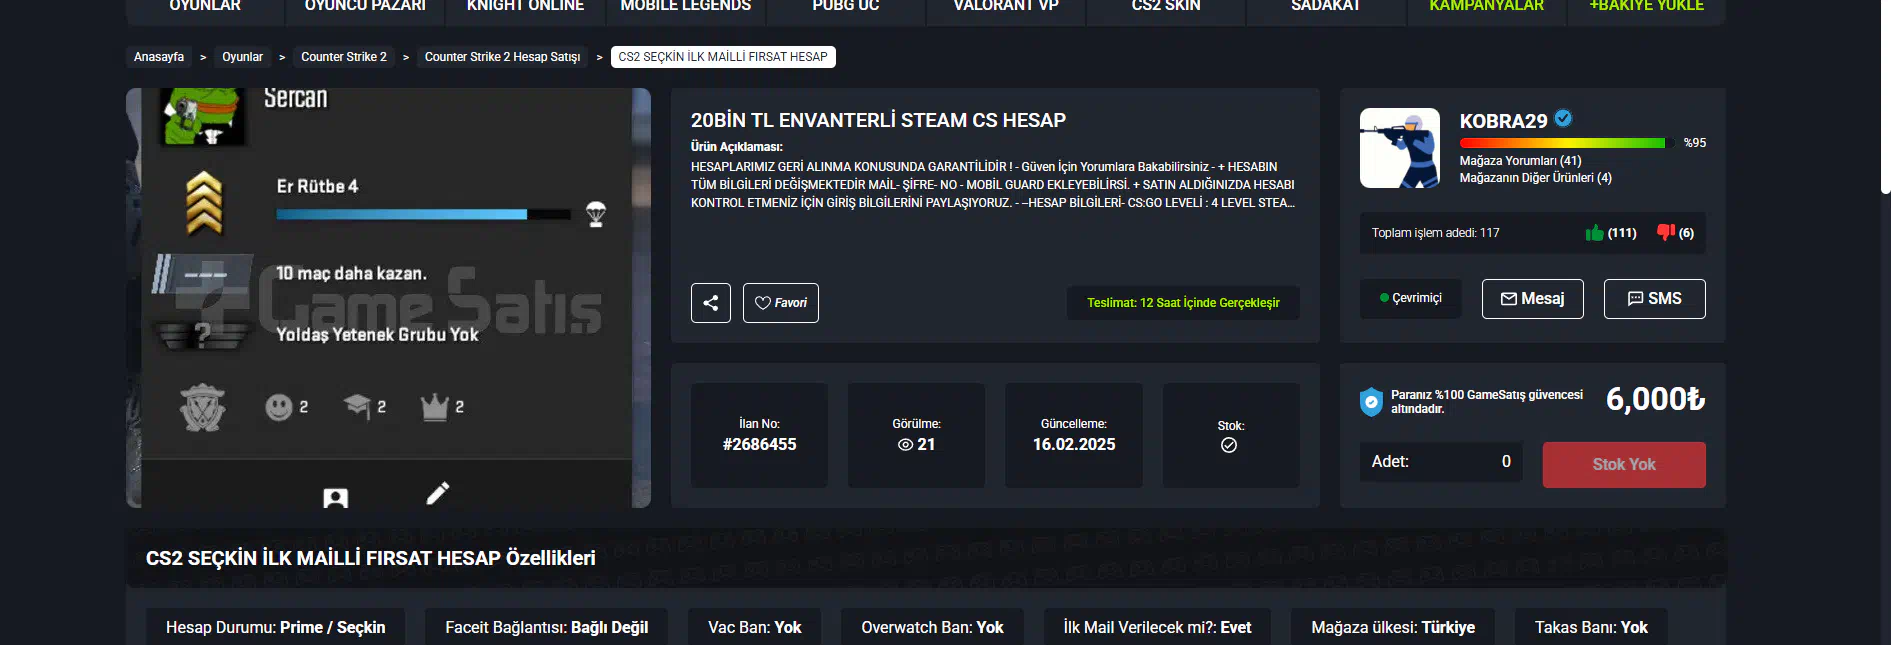Image resolution: width=1891 pixels, height=645 pixels.
Task: Click the current breadcrumb CS2 SEÇKİN İLK MAİLLİ FIRSAT HESAP
Action: (723, 57)
